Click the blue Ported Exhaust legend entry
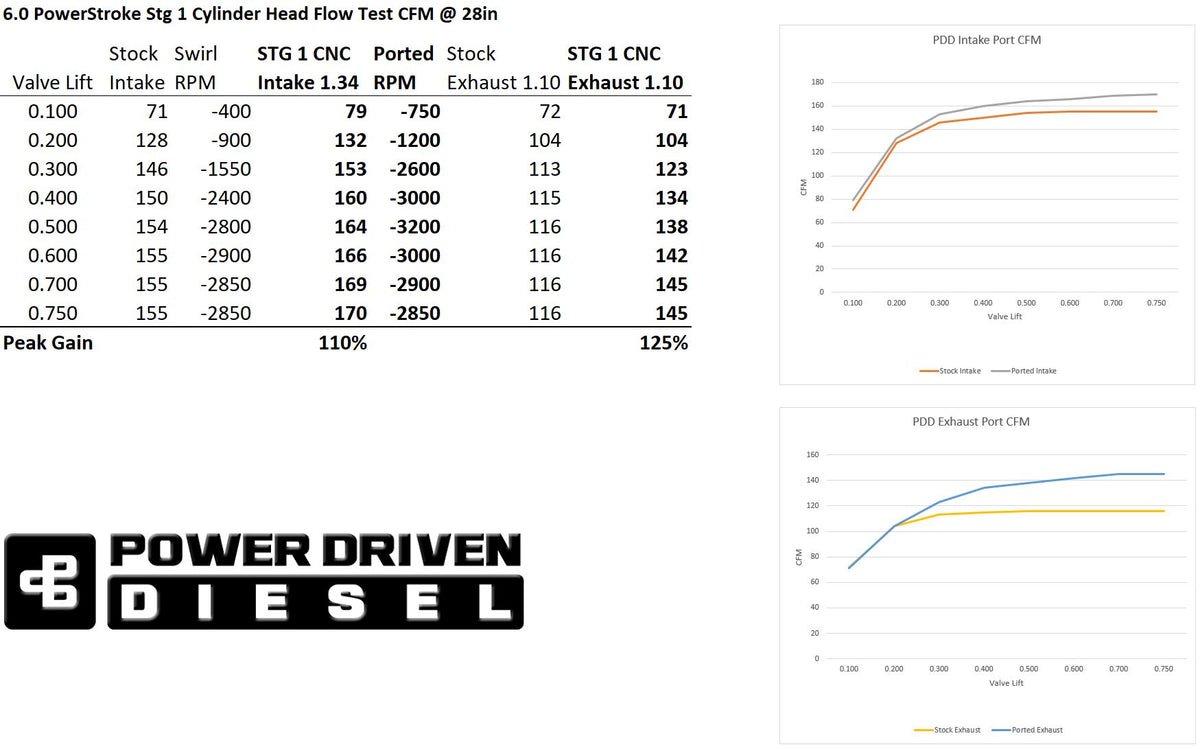This screenshot has height=749, width=1200. pyautogui.click(x=1032, y=730)
